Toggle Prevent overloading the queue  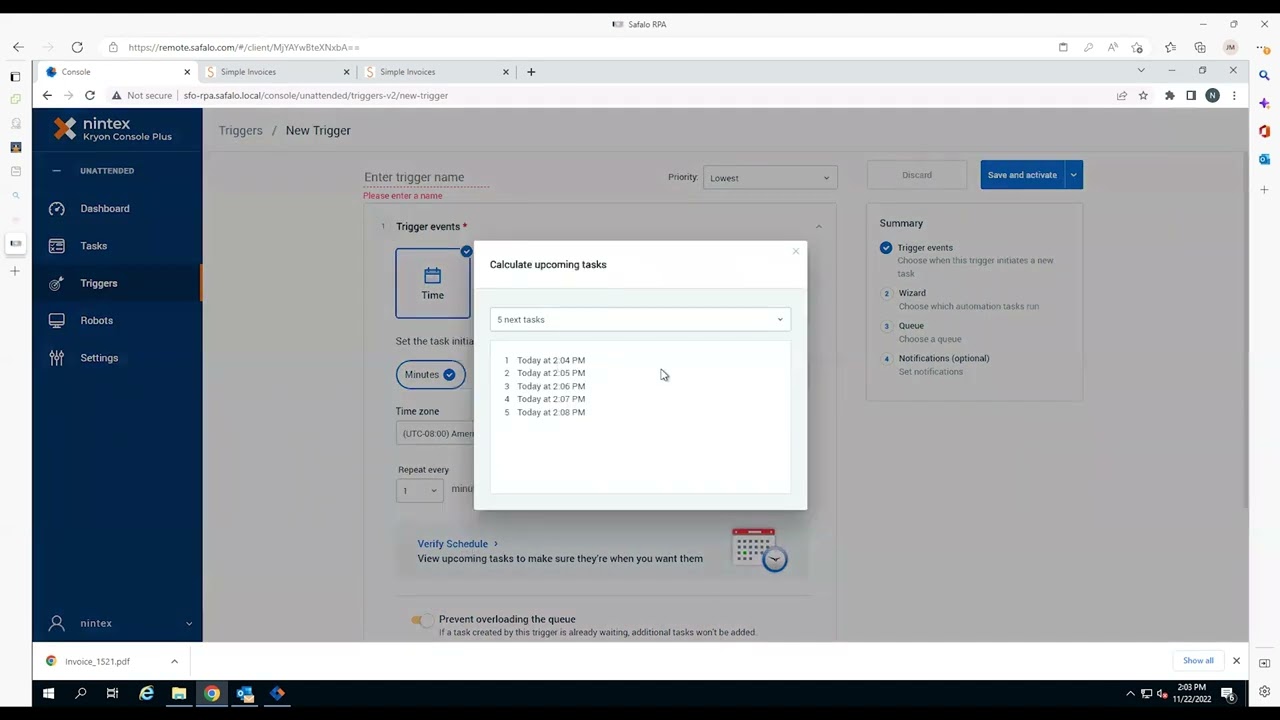point(422,620)
